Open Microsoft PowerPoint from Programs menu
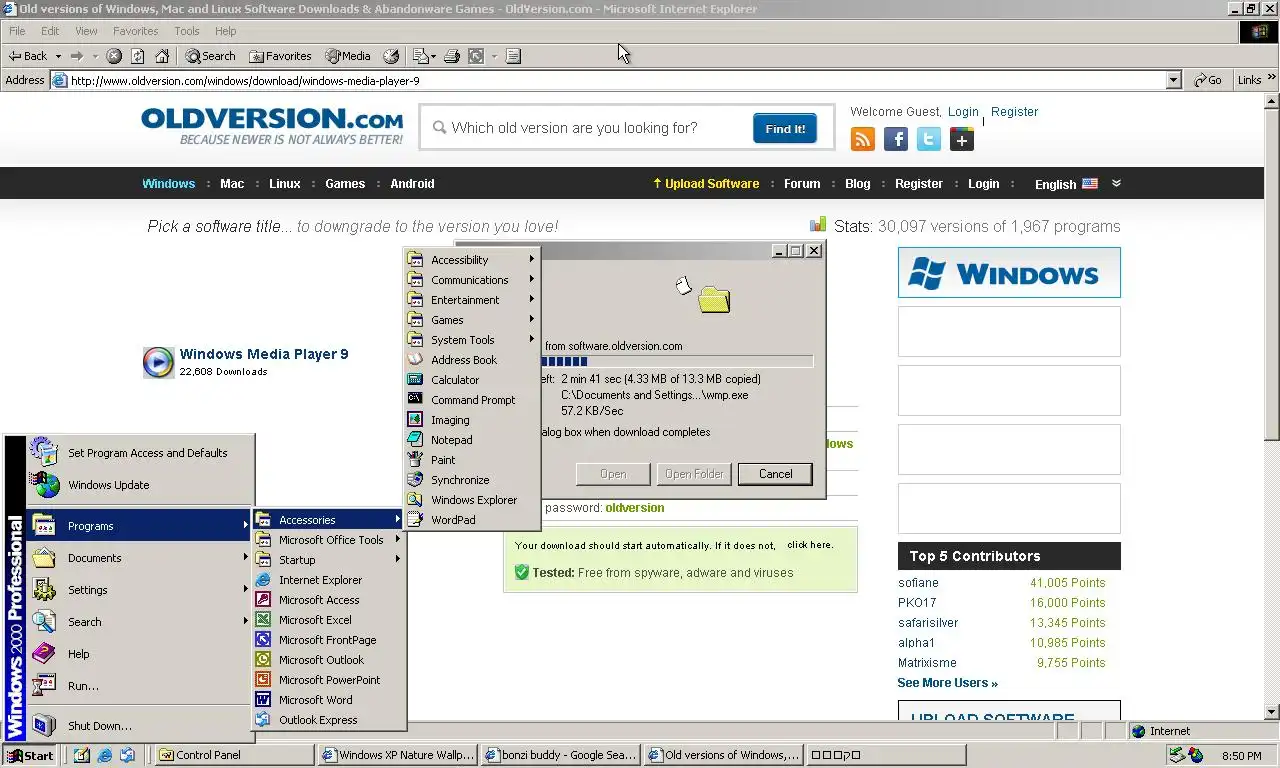The width and height of the screenshot is (1280, 768). tap(329, 680)
